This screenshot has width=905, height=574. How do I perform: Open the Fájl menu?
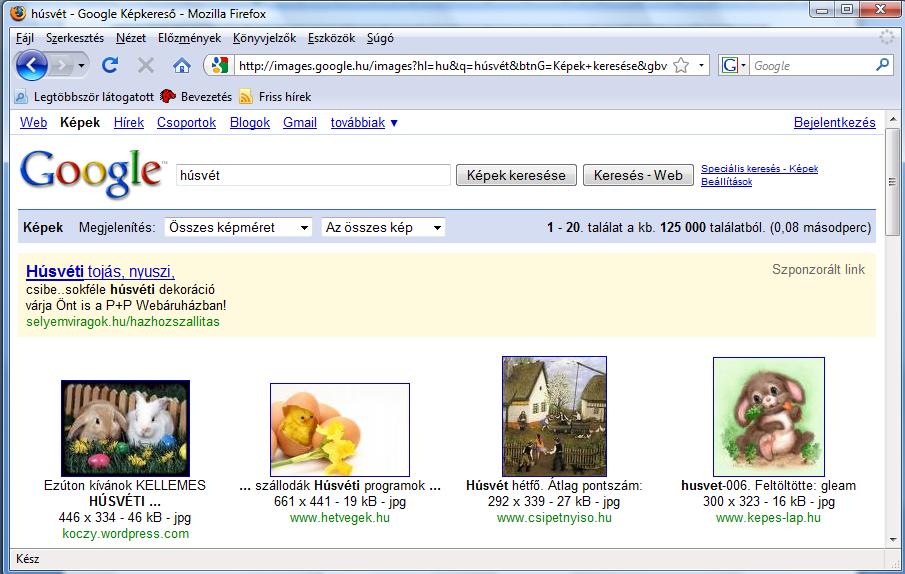click(x=25, y=38)
